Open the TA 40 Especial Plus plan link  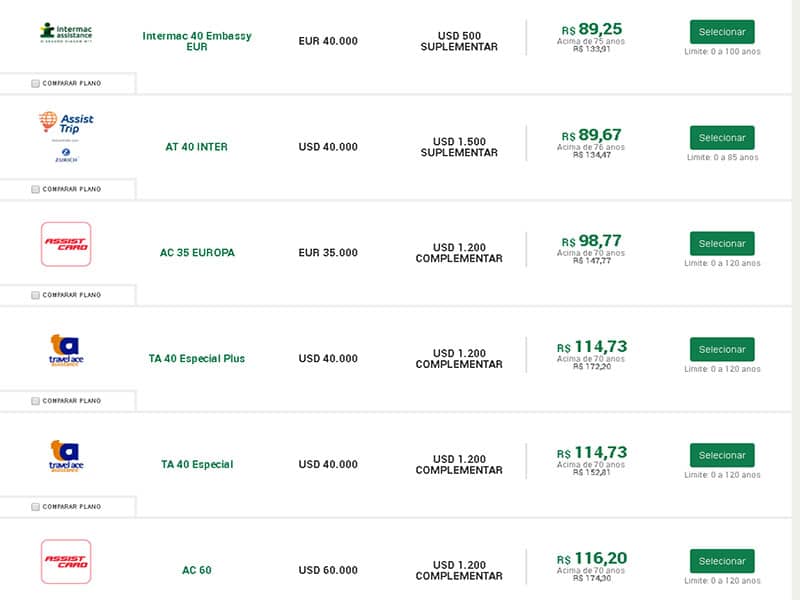197,359
